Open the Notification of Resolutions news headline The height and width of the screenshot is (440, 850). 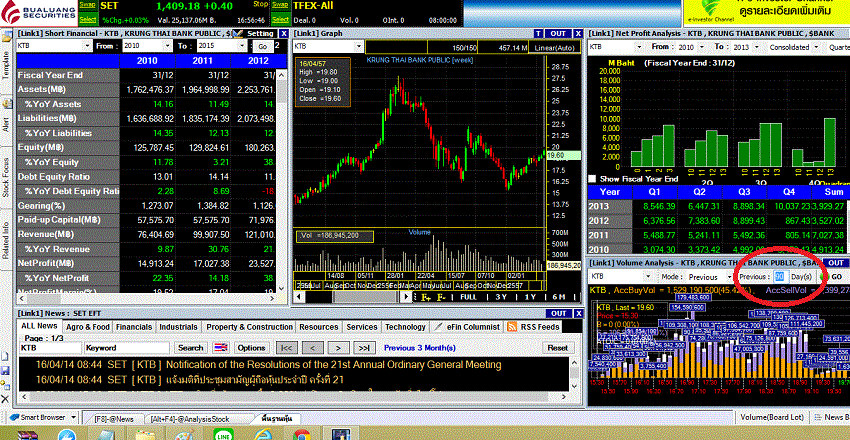coord(334,365)
